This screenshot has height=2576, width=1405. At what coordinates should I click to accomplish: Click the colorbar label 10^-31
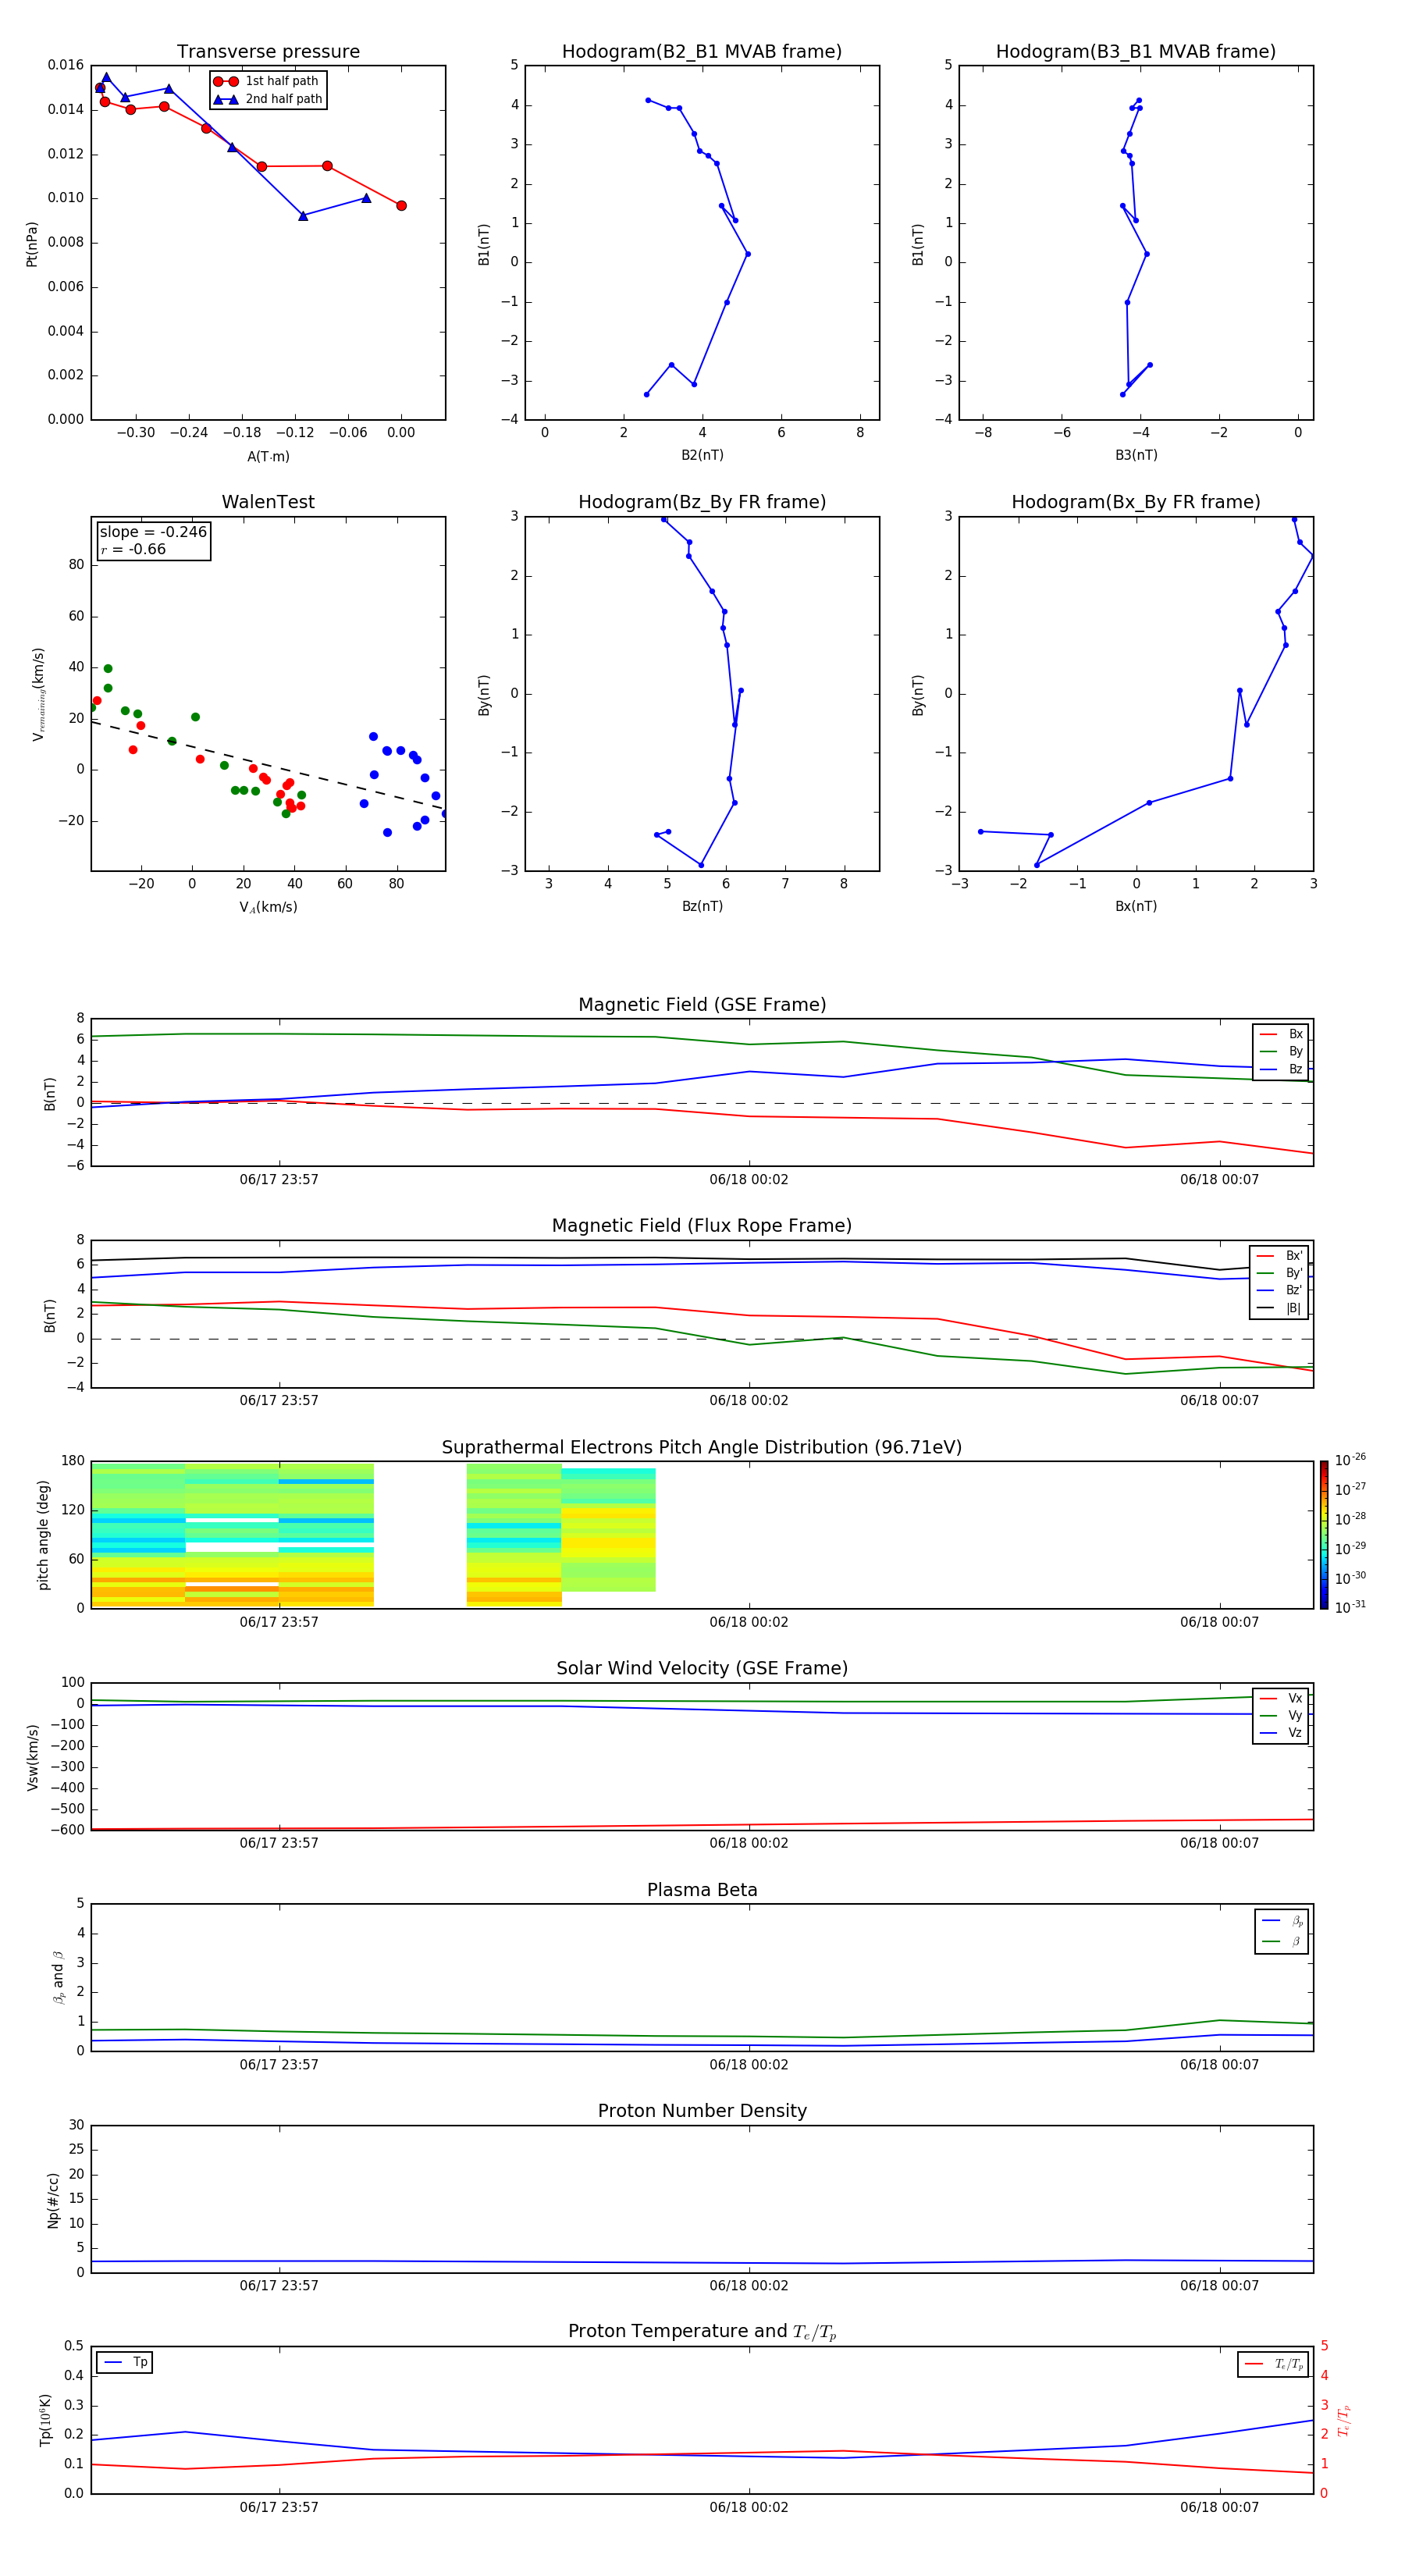(1350, 1607)
